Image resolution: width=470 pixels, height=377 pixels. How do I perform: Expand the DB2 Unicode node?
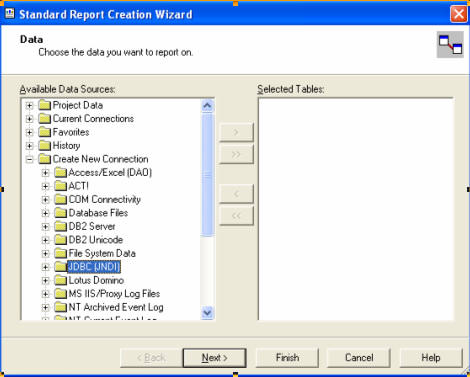(x=45, y=240)
